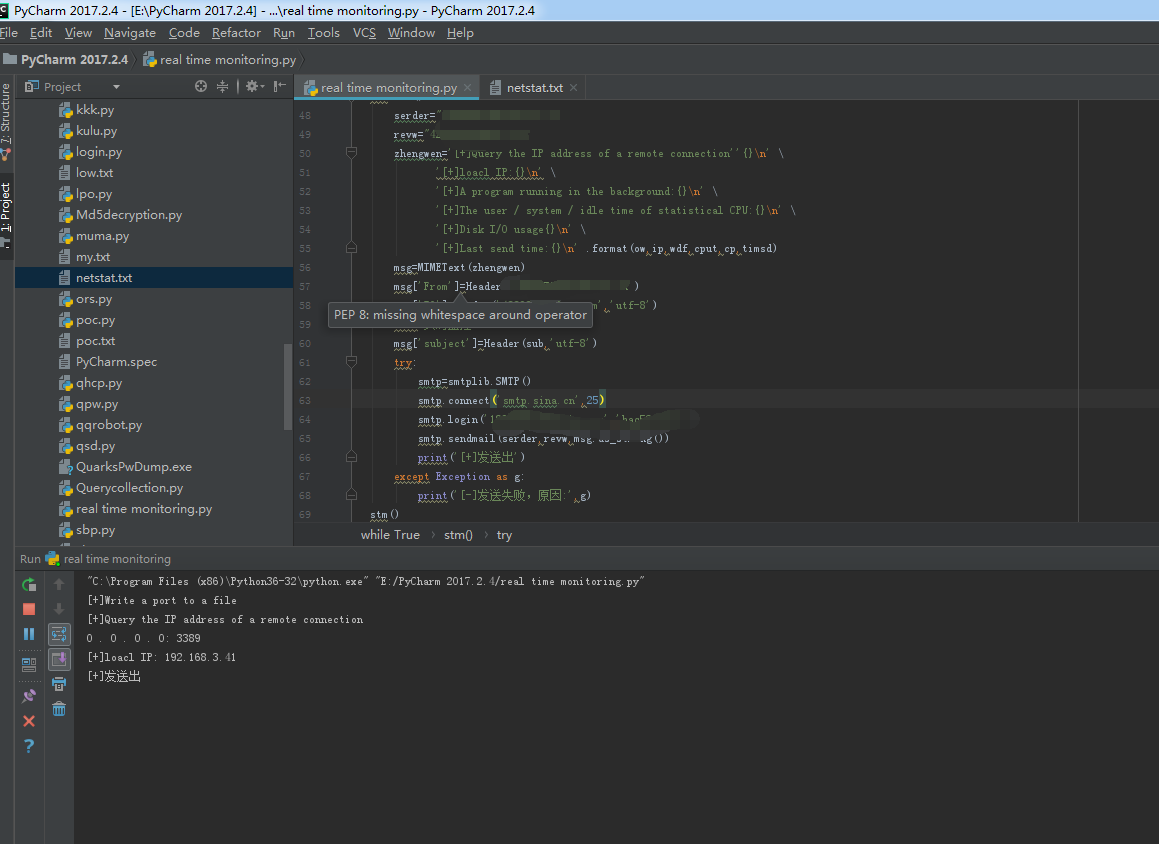1159x844 pixels.
Task: Open the File menu
Action: click(x=9, y=33)
